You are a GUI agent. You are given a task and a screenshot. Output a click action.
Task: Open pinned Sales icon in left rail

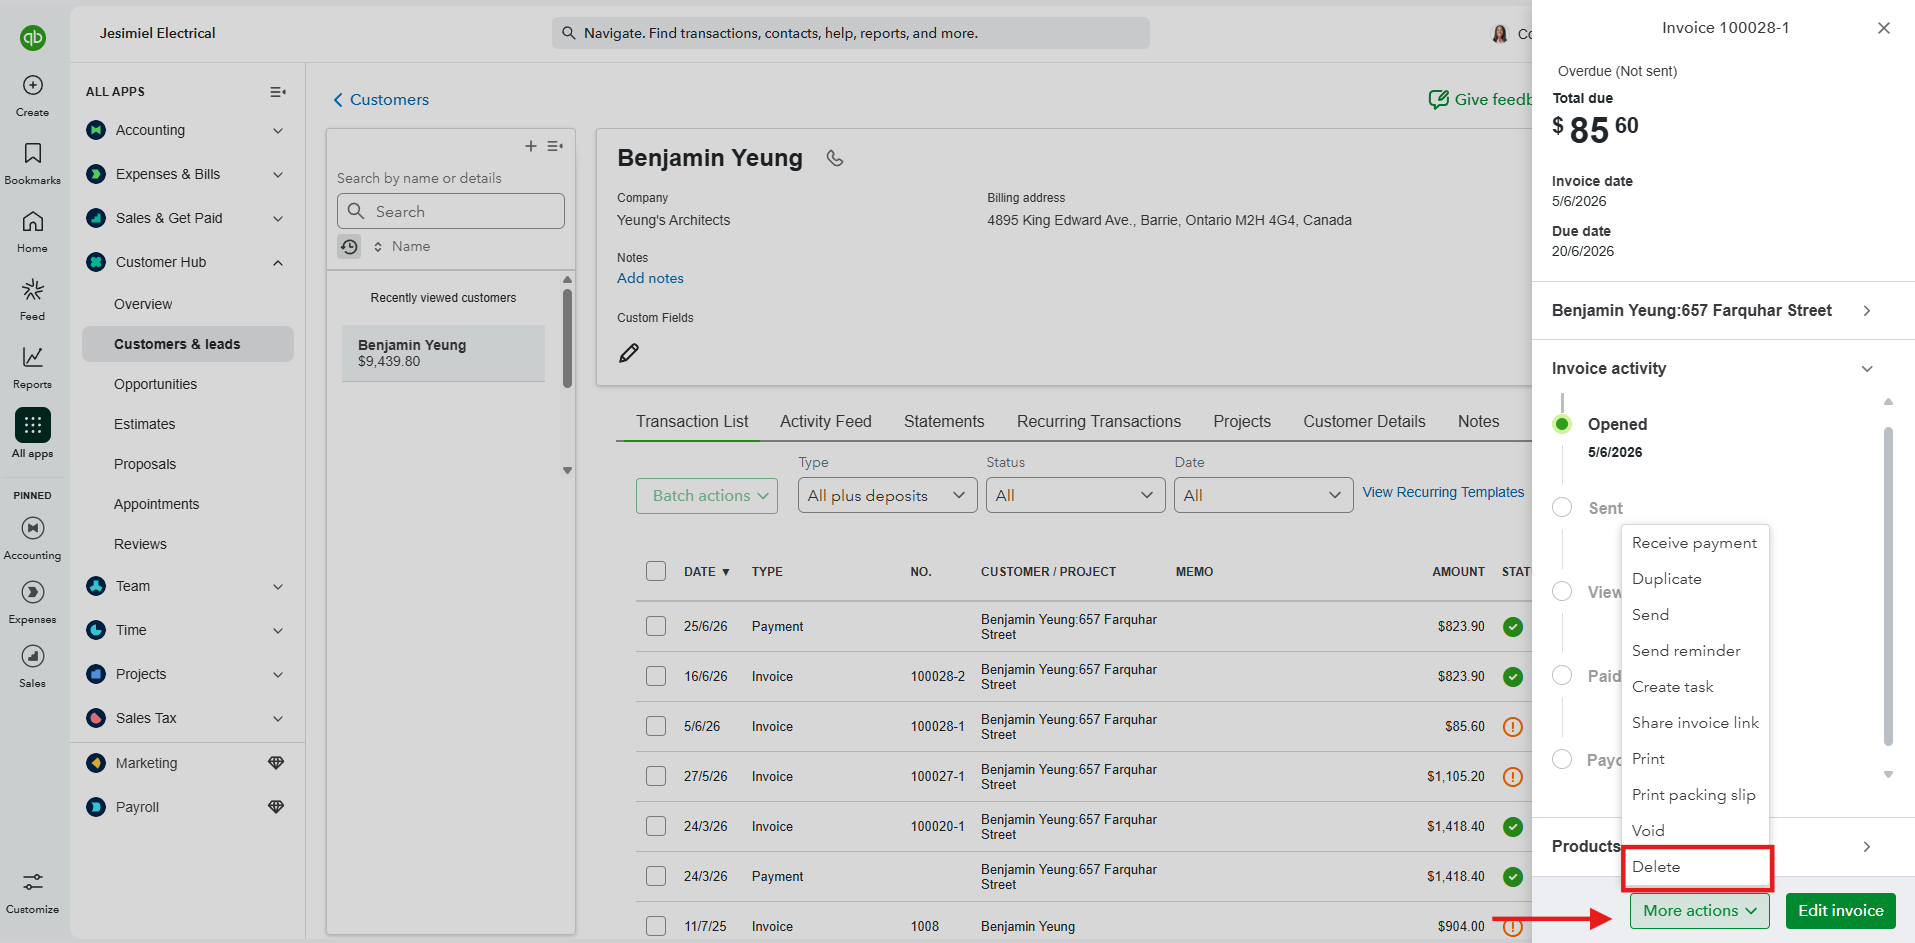point(33,656)
